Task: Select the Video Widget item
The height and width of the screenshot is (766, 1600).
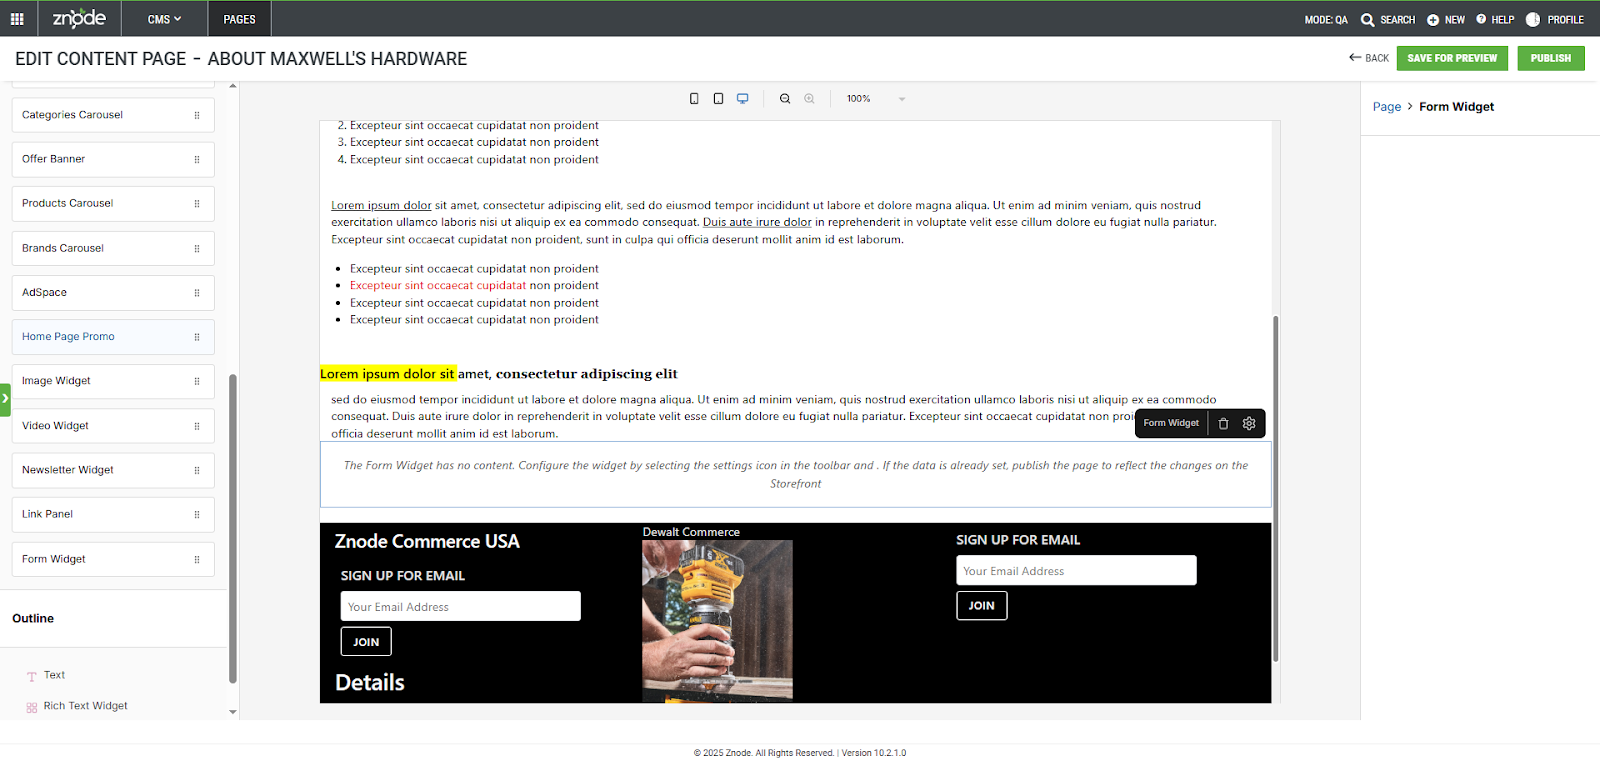Action: pos(113,426)
